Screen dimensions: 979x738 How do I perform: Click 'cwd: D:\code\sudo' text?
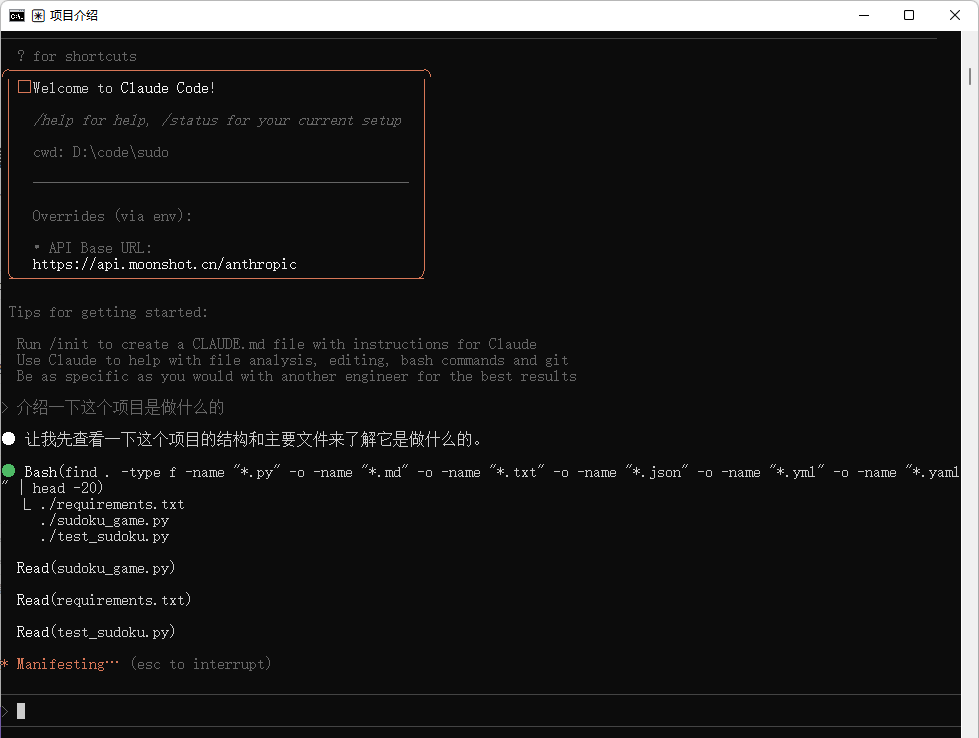tap(101, 152)
